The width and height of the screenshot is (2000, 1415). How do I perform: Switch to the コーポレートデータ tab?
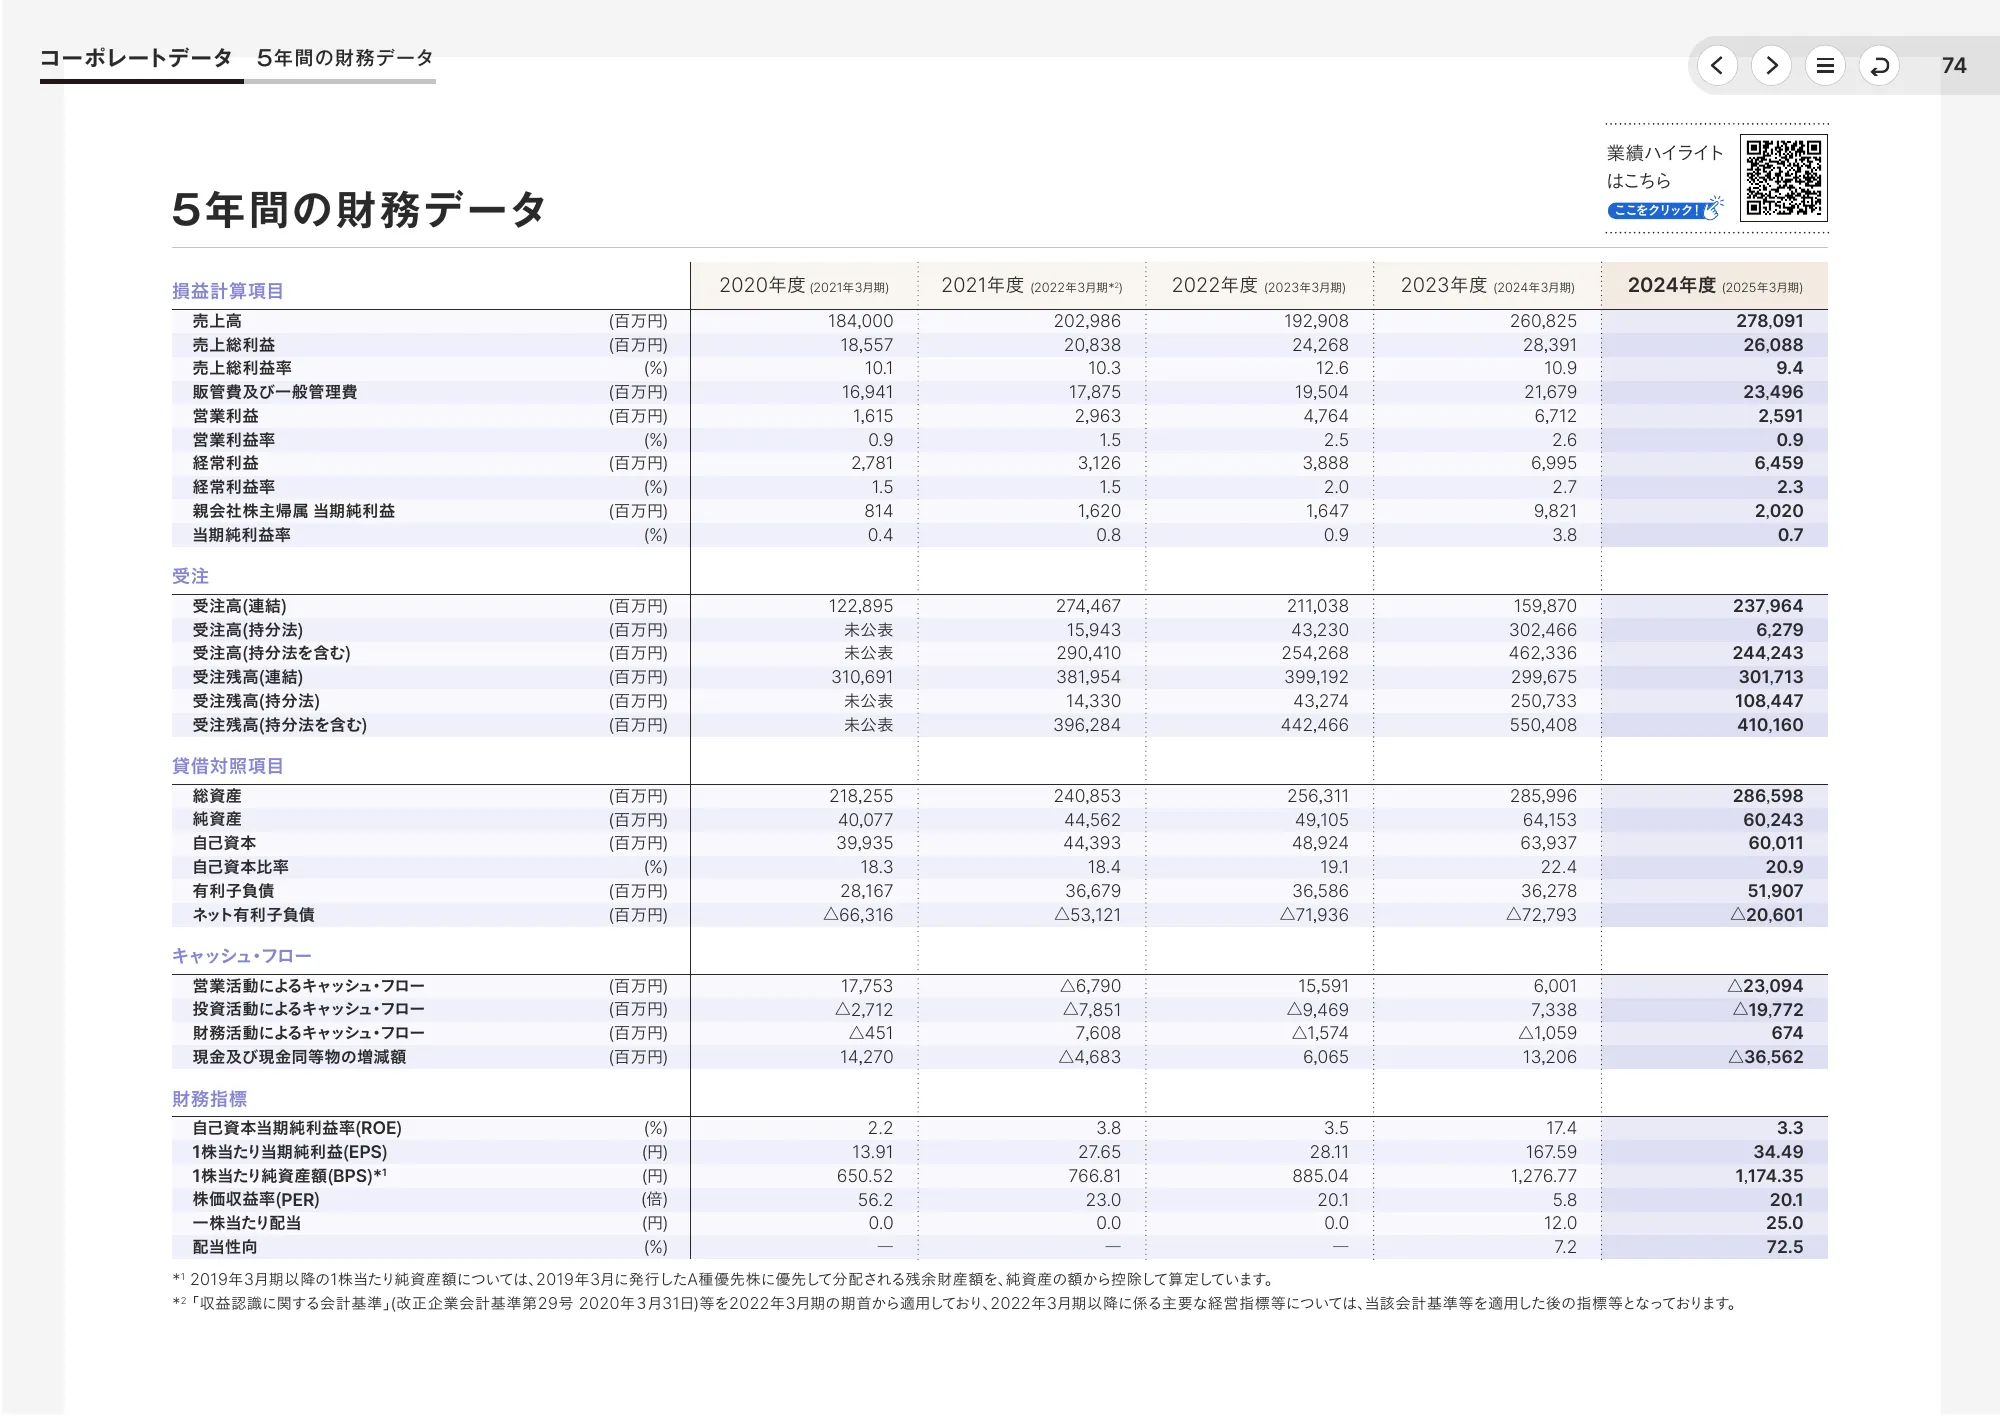coord(134,58)
